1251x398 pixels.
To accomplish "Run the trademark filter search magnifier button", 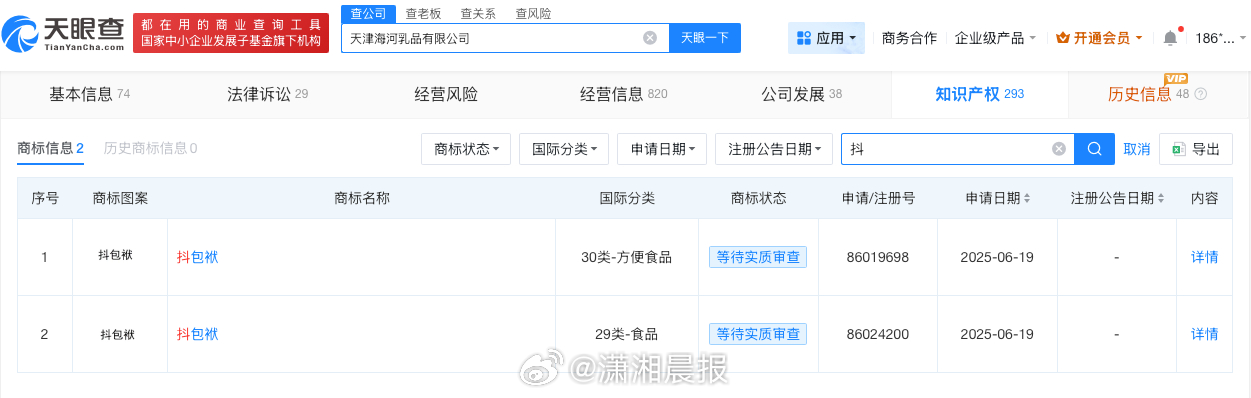I will pyautogui.click(x=1094, y=149).
